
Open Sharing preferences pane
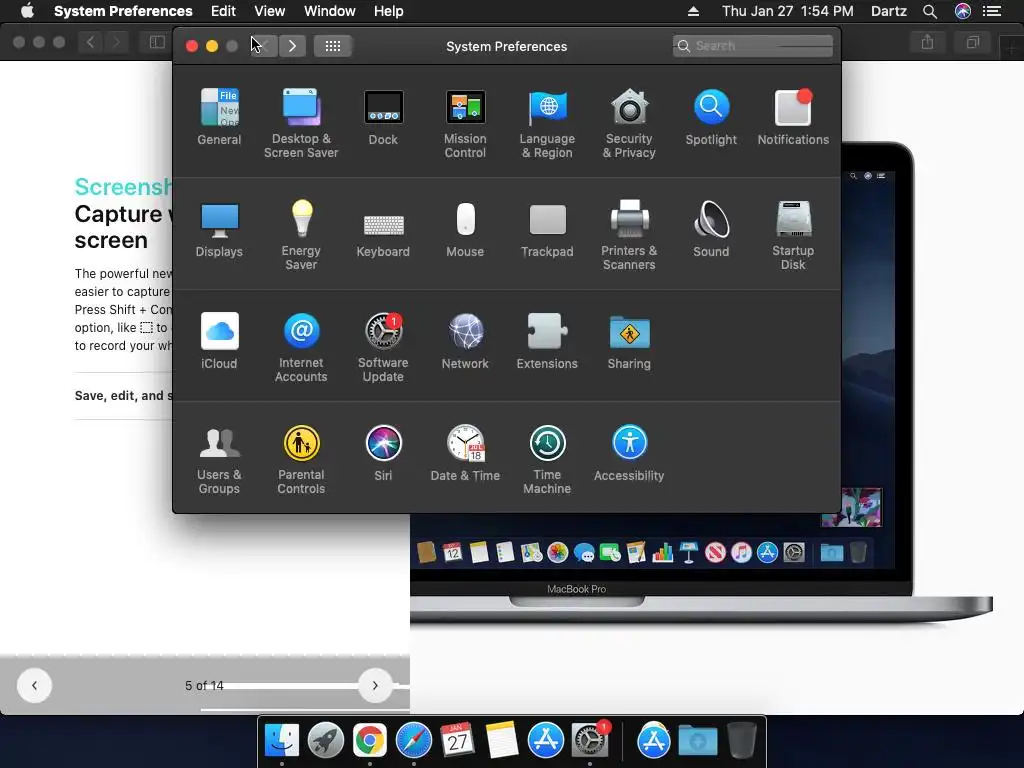coord(629,342)
